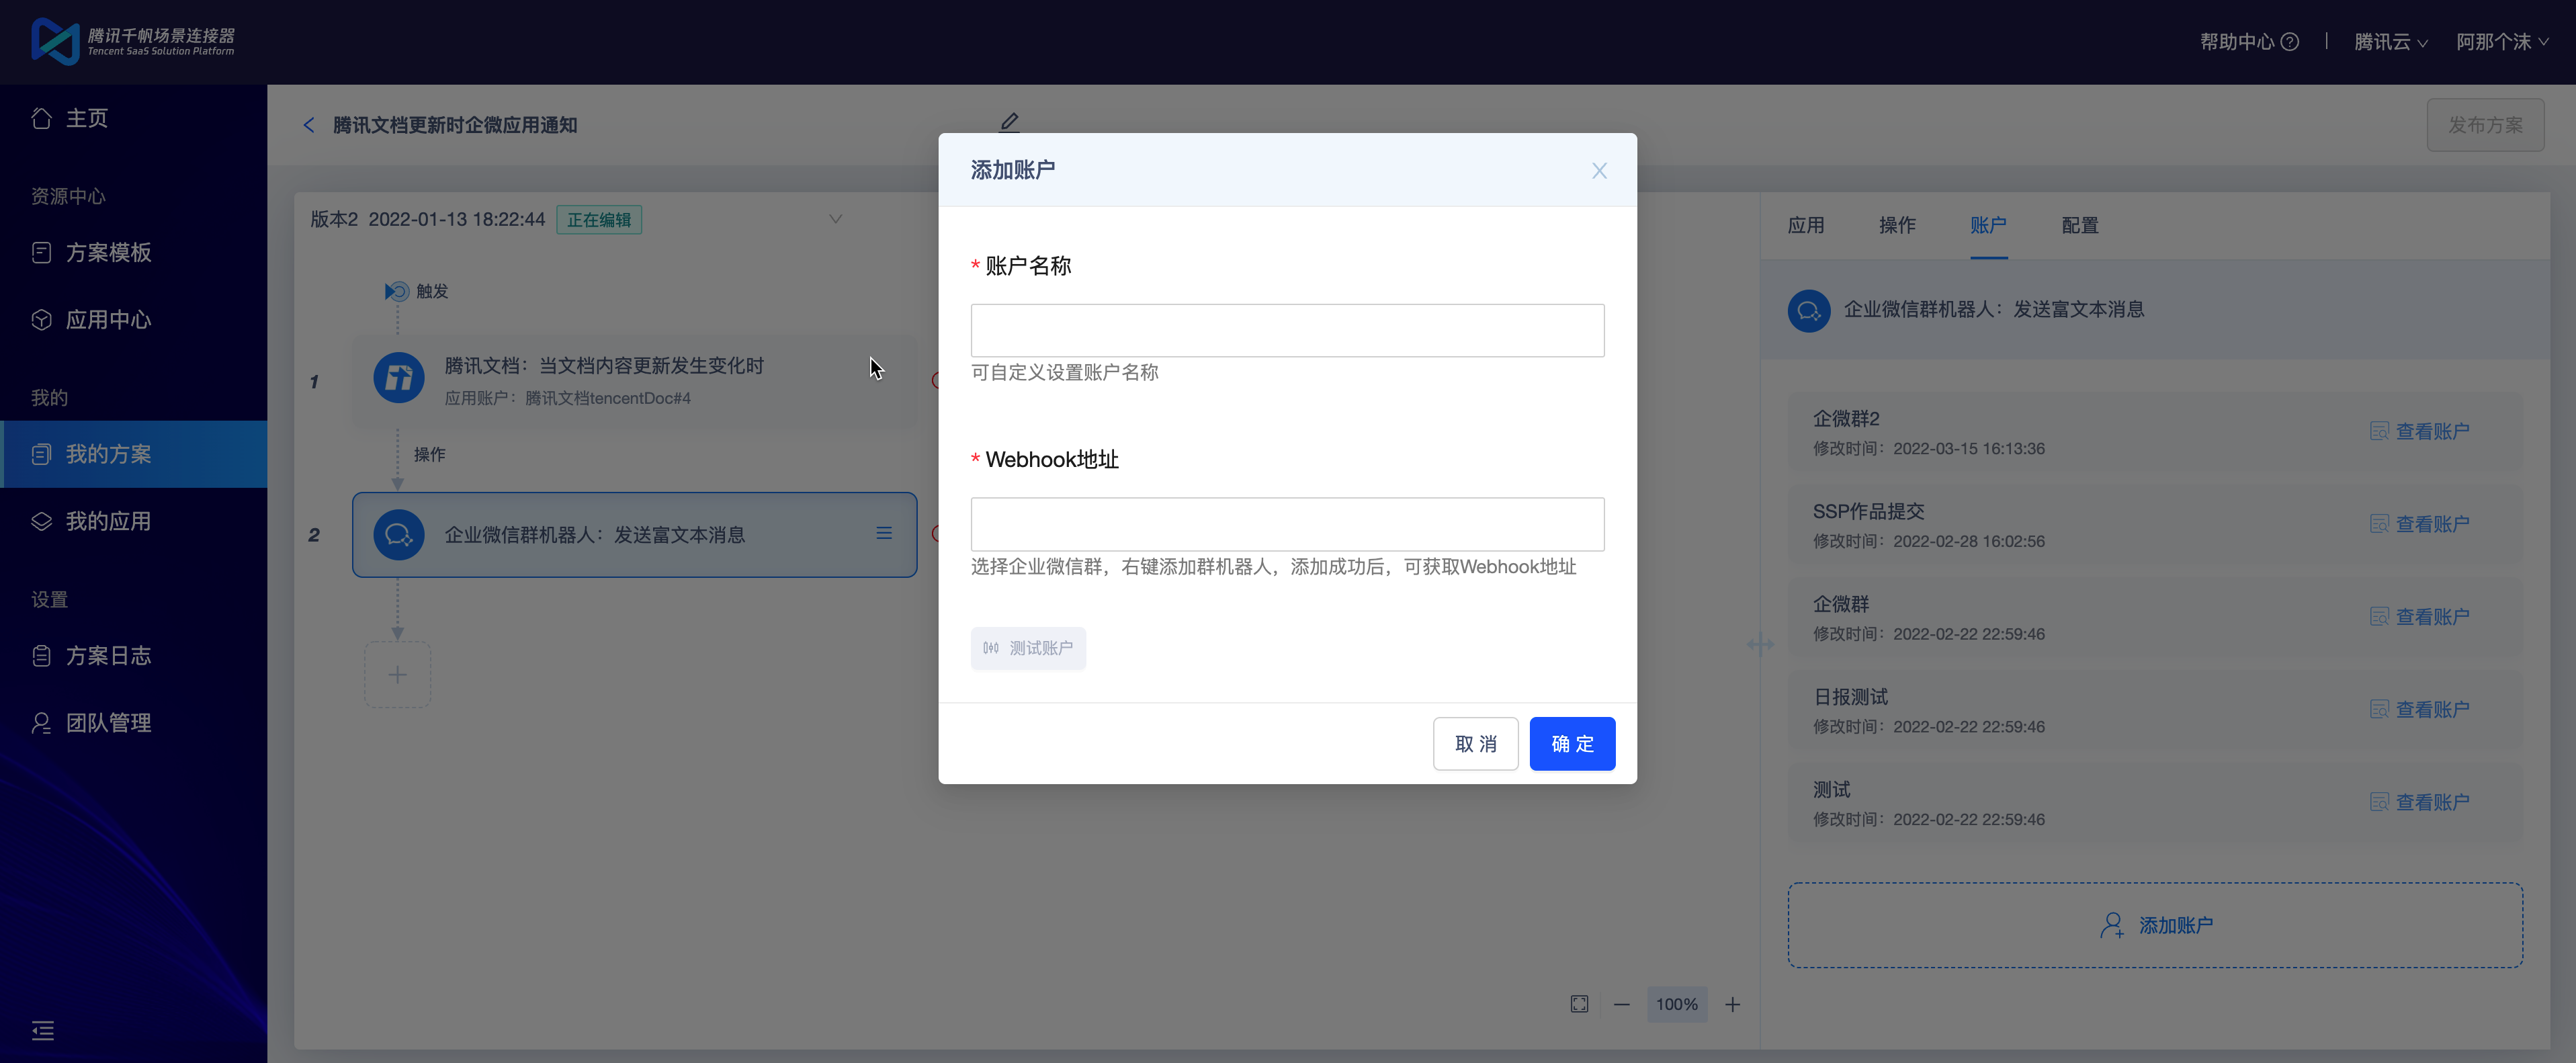Click the fit-to-screen canvas icon
This screenshot has width=2576, height=1063.
[1579, 1004]
